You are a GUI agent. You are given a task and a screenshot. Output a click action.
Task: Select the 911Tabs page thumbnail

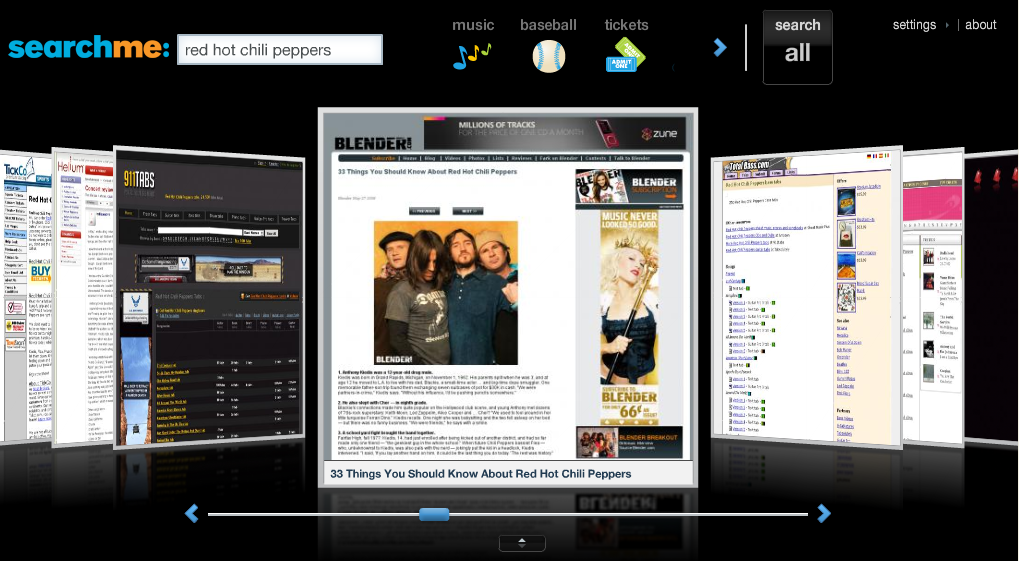[208, 295]
